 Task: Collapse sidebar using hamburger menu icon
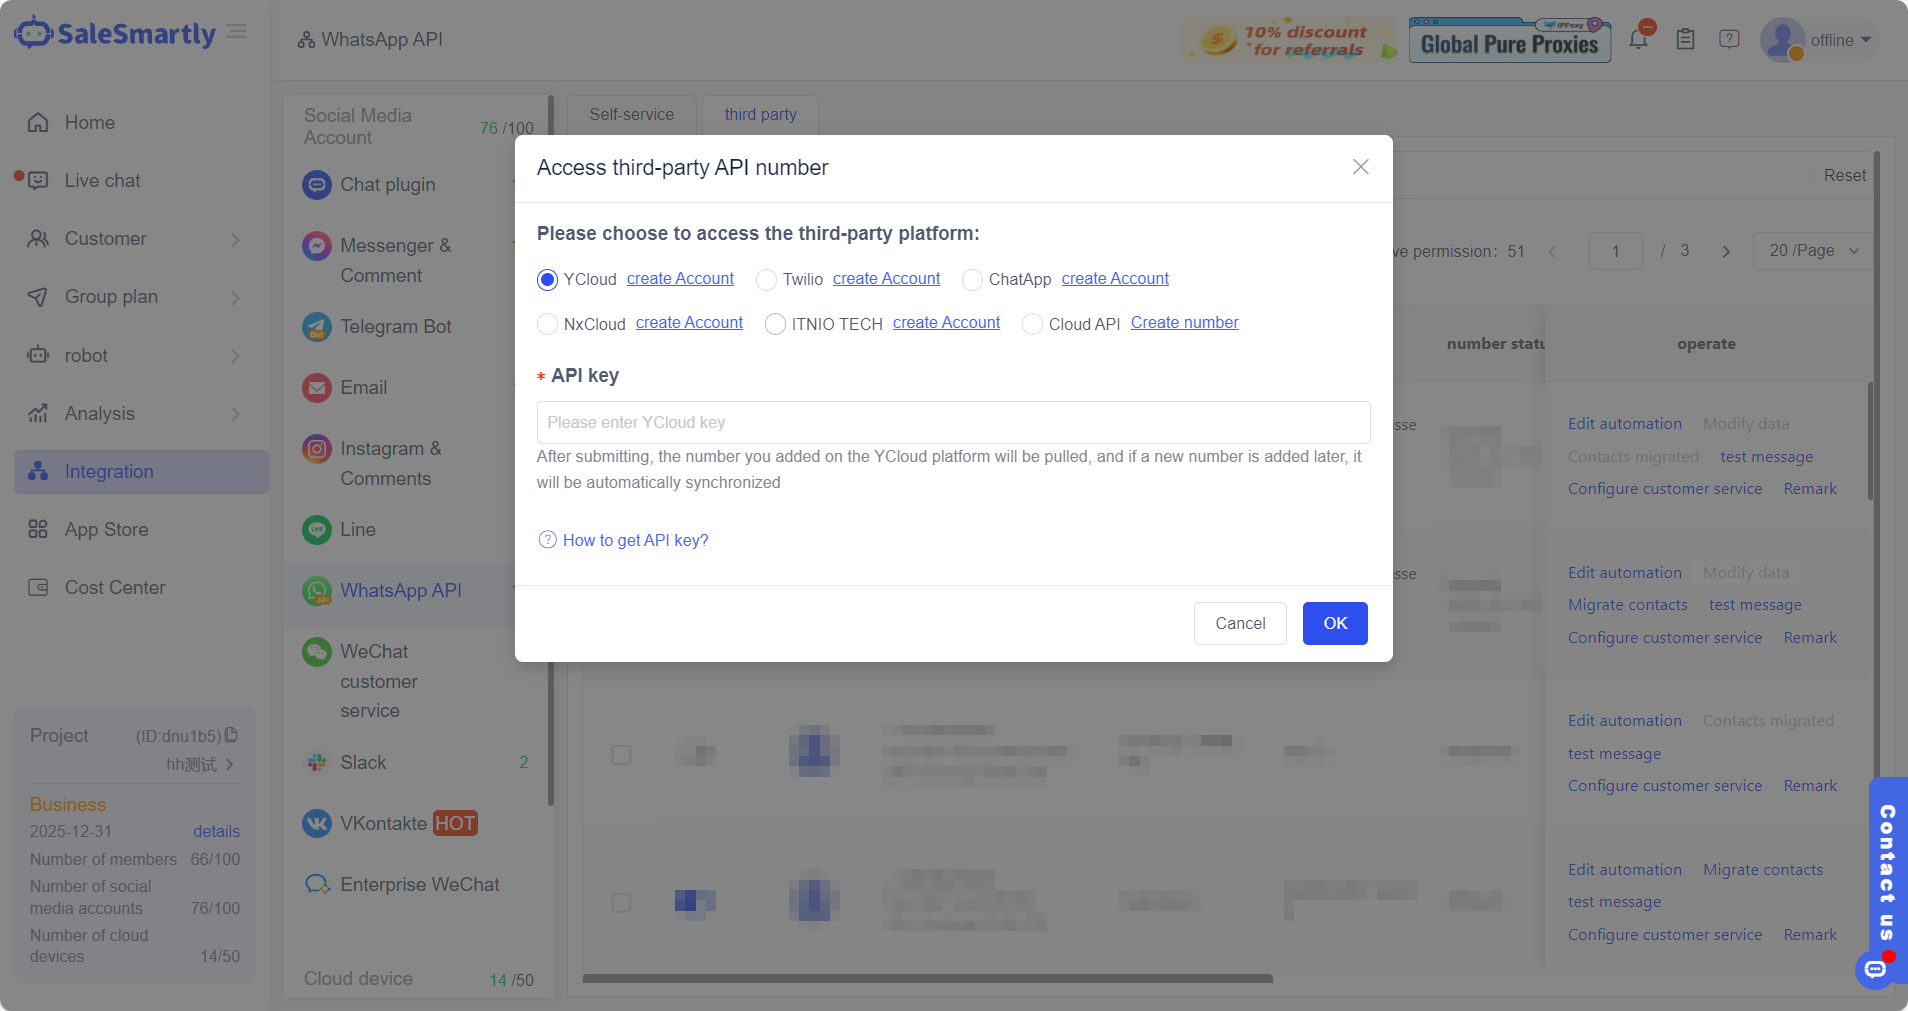[237, 32]
